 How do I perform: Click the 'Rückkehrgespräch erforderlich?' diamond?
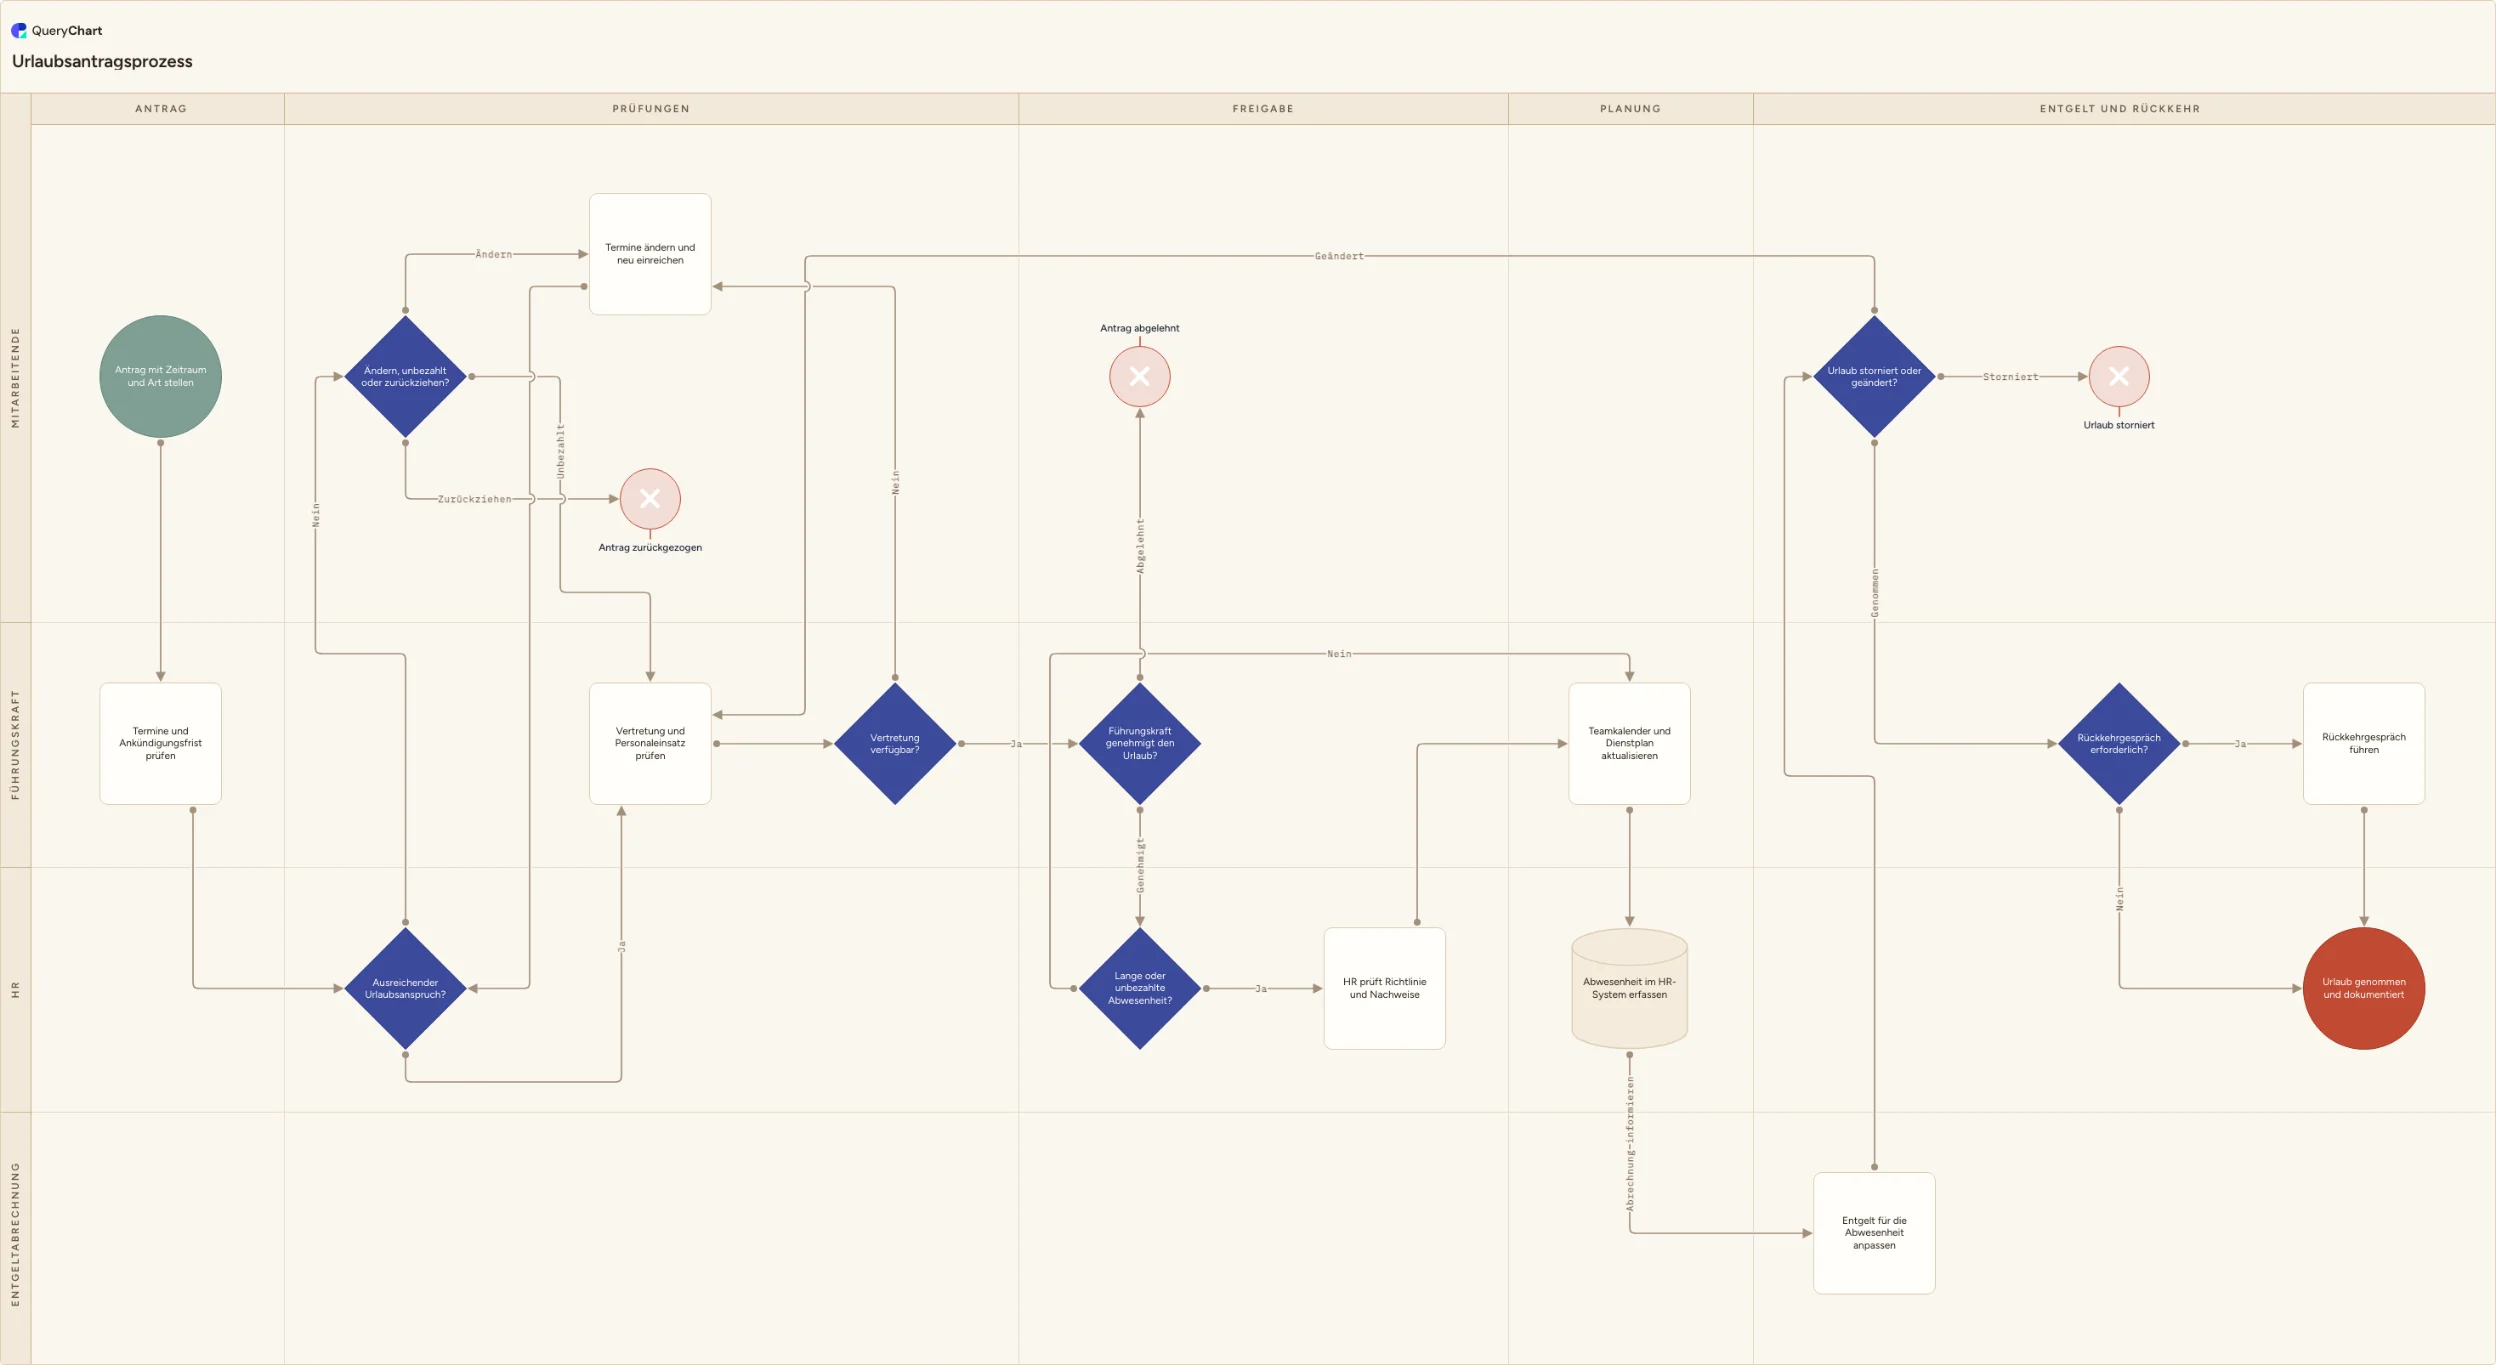click(x=2118, y=744)
